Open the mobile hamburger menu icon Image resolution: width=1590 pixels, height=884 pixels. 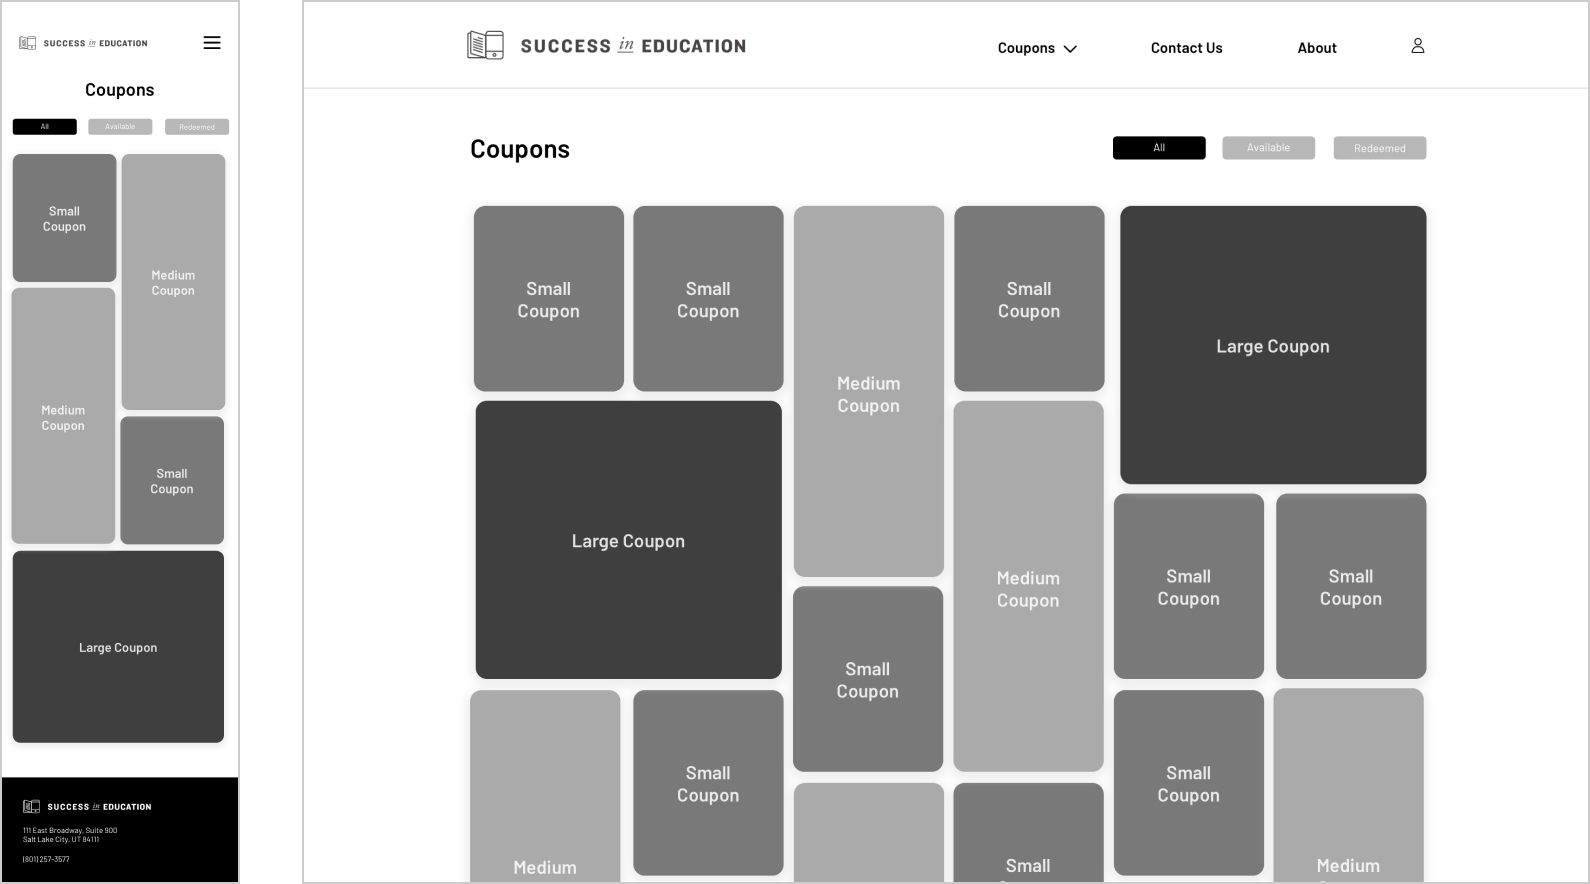click(212, 43)
